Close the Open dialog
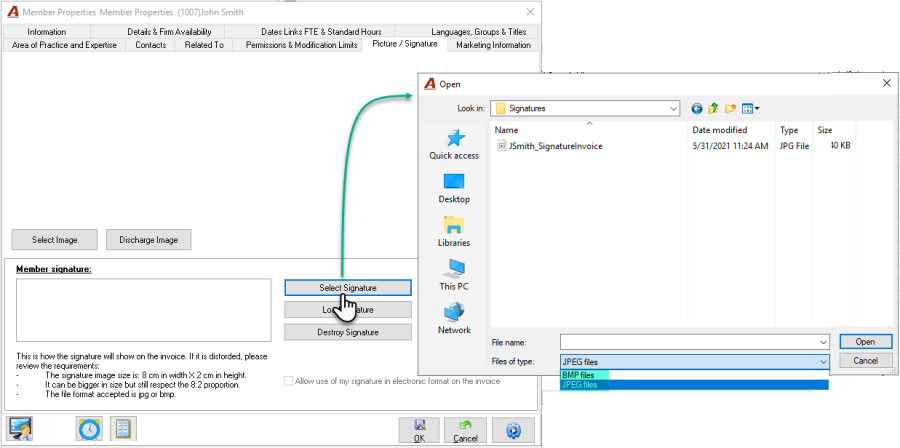This screenshot has height=448, width=900. [x=887, y=84]
